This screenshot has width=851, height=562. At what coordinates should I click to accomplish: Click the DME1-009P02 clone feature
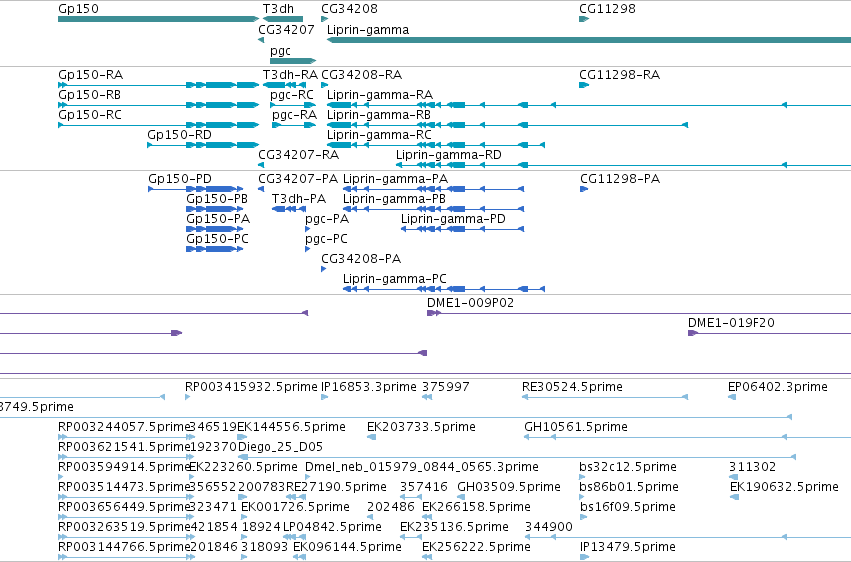tap(639, 313)
